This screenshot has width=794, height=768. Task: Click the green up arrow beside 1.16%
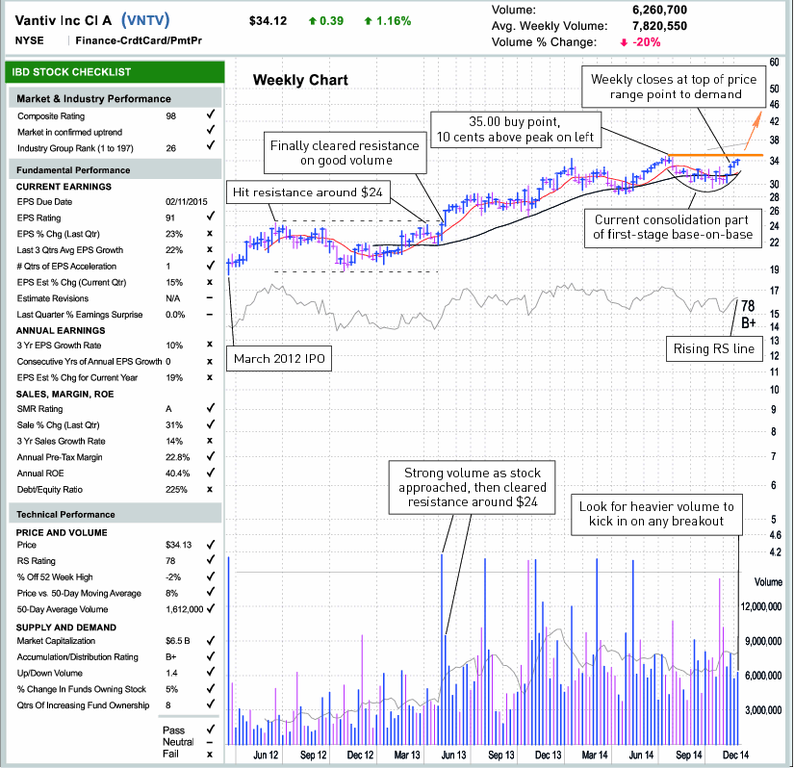click(368, 21)
